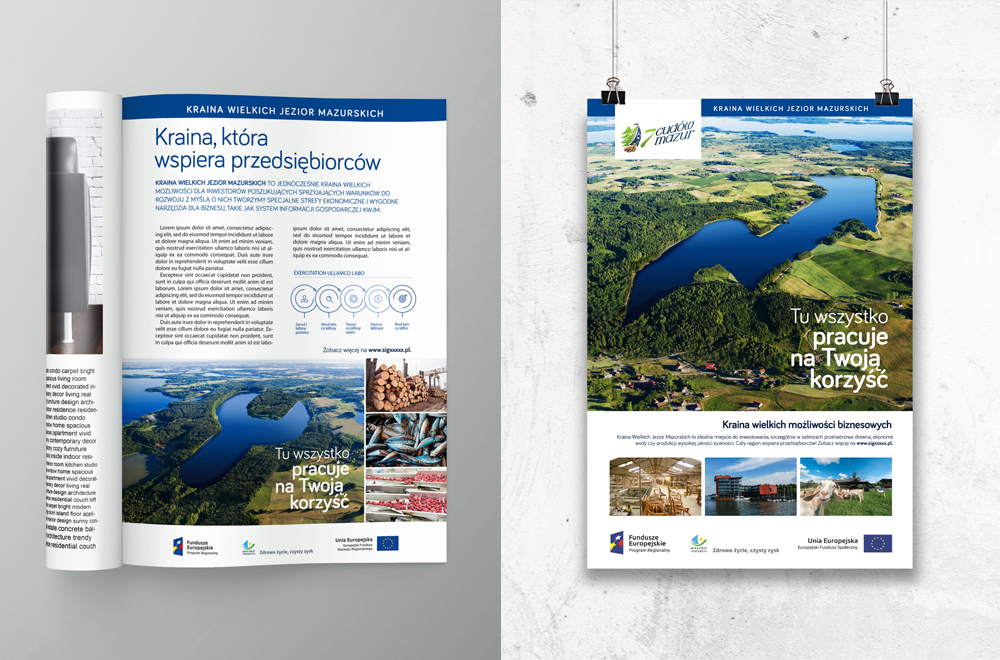Select the large aerial lake photo on poster
This screenshot has width=1000, height=660.
750,263
